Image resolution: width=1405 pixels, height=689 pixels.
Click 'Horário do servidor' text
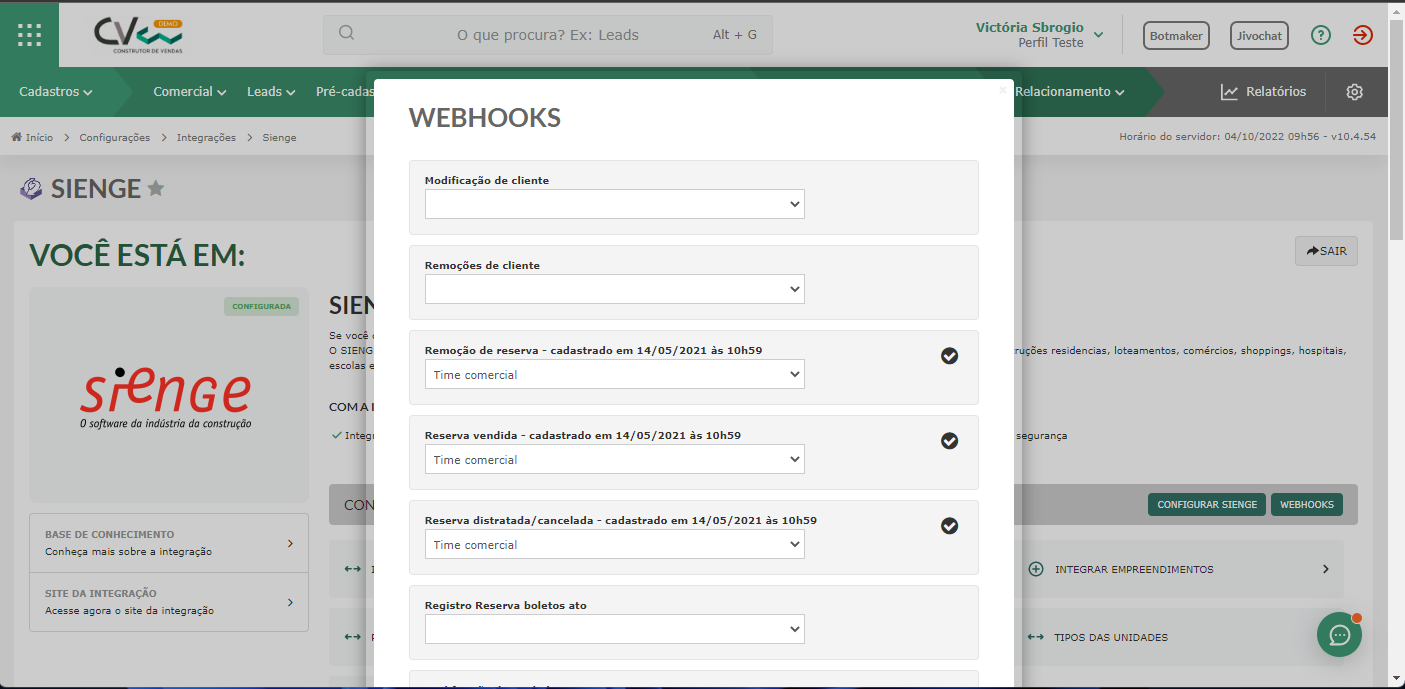pos(1248,137)
